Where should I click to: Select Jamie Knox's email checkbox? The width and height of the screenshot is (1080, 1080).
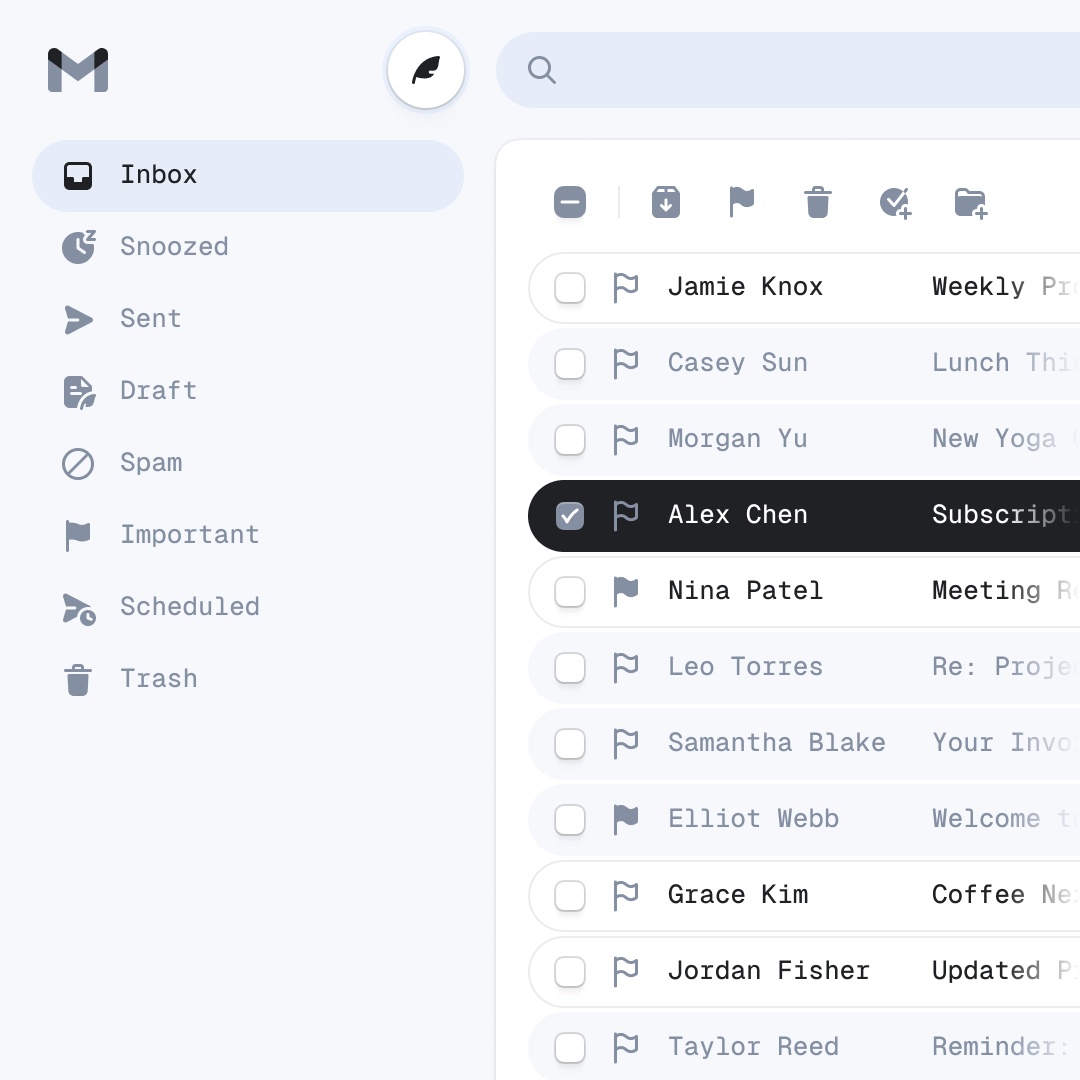coord(570,288)
